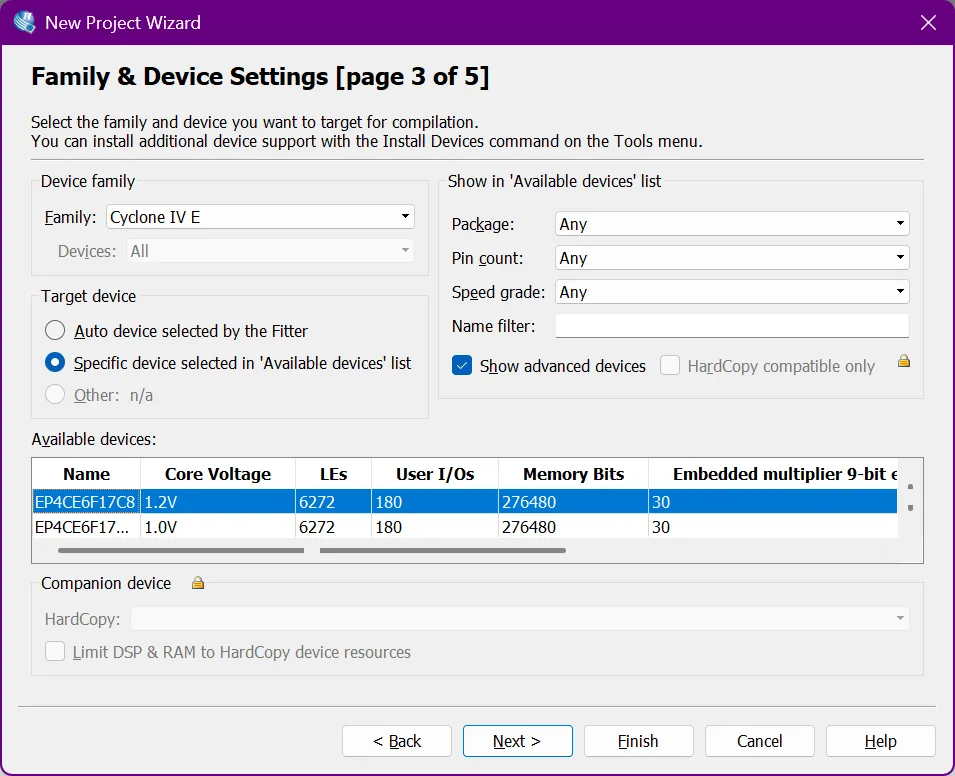
Task: Click the left horizontal scrollbar thumb in device list
Action: 181,550
